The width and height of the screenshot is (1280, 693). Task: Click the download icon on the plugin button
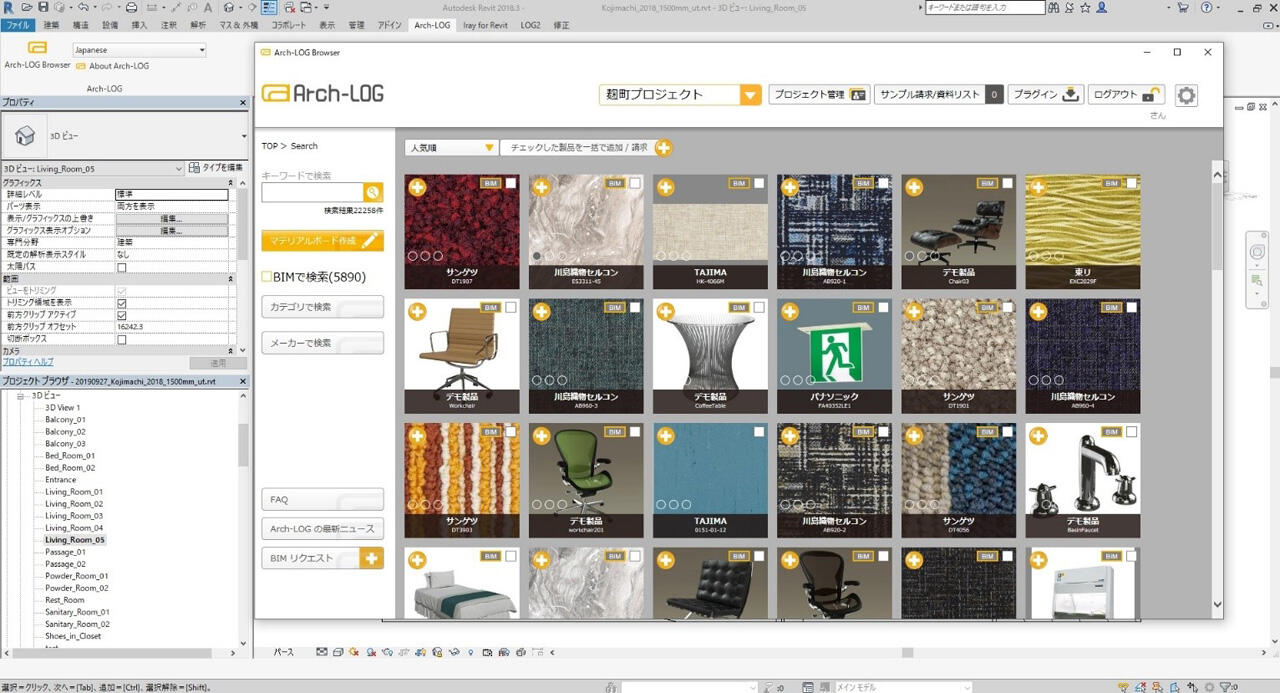1071,95
